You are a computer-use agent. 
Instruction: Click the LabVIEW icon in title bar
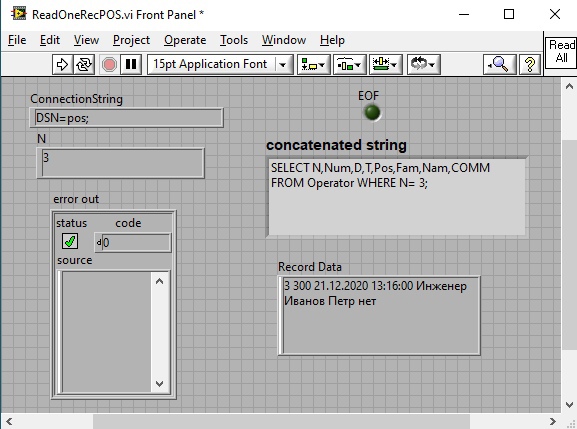pyautogui.click(x=19, y=14)
